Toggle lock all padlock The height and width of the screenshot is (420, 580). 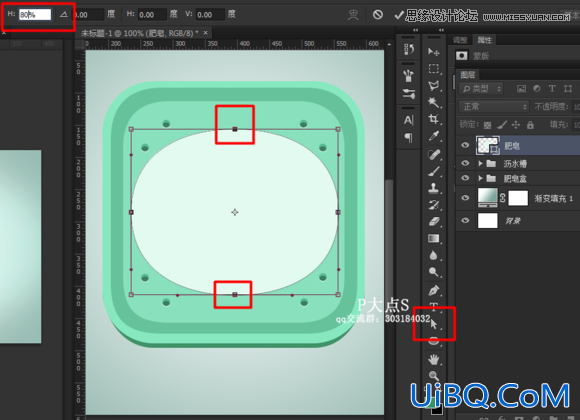pos(530,125)
